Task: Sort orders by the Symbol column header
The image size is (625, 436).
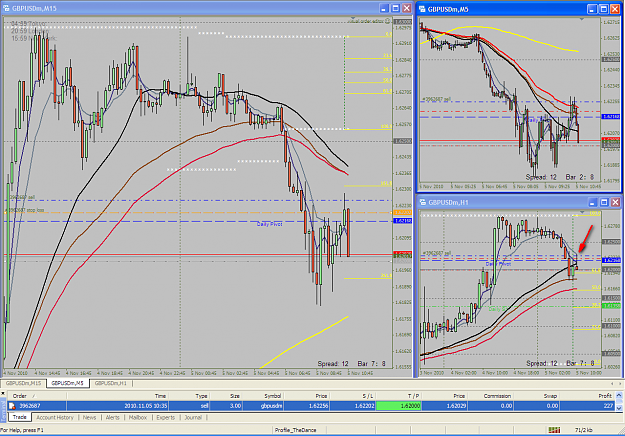Action: [x=264, y=396]
